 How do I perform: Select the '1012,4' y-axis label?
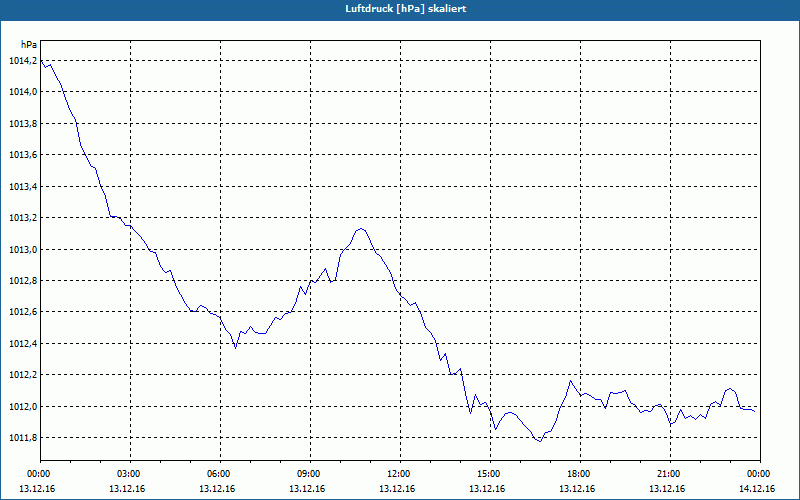point(23,344)
